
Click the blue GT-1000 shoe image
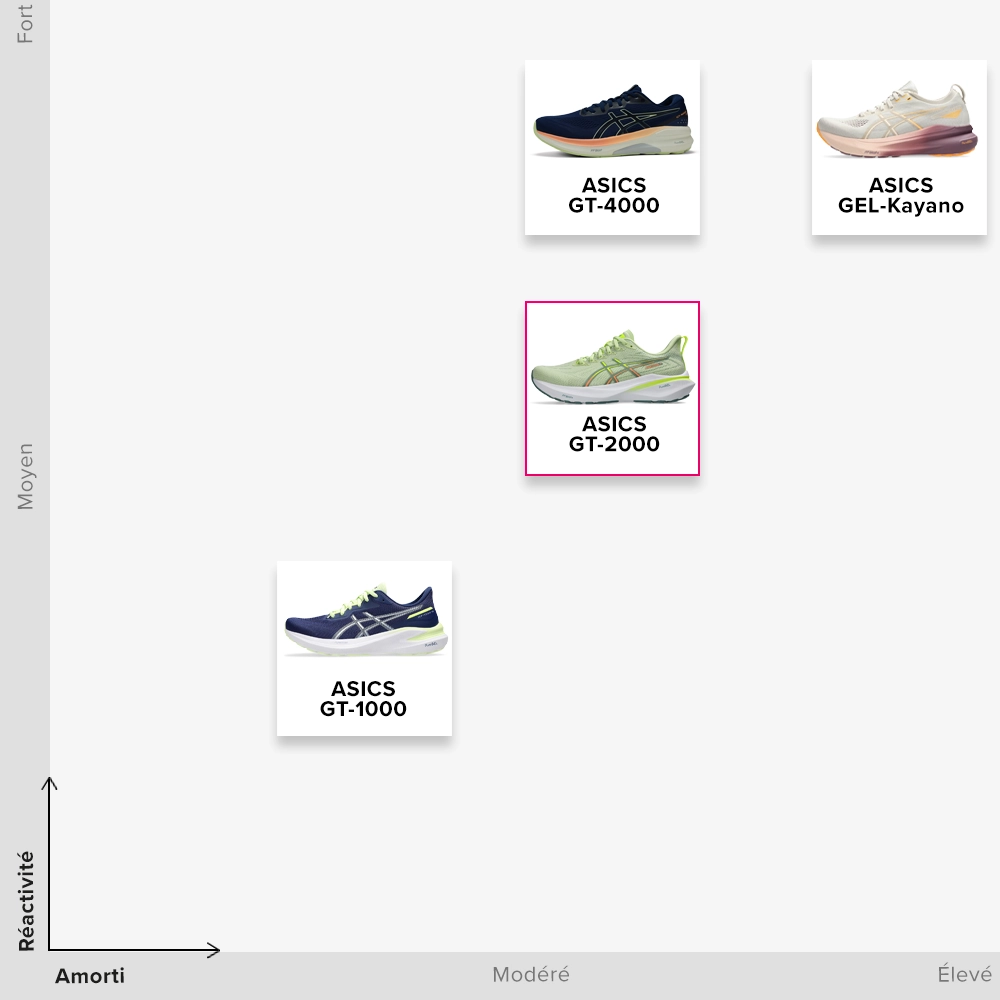pyautogui.click(x=363, y=622)
